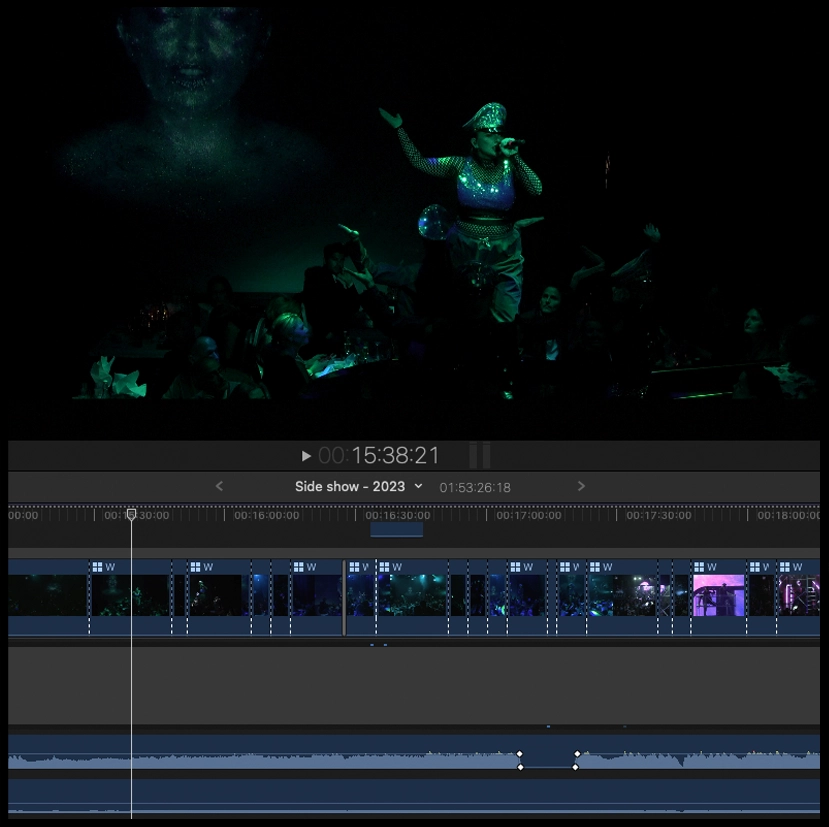The image size is (829, 827).
Task: Select the playhead handle on the ruler
Action: click(132, 514)
